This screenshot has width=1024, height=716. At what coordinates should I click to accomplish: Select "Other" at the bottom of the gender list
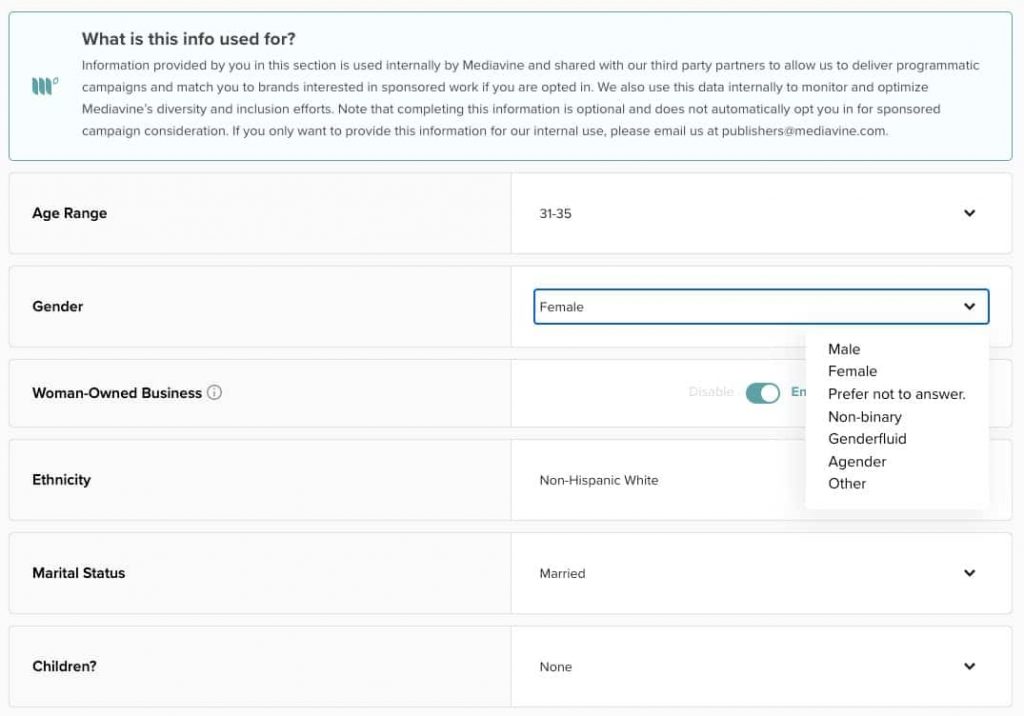pos(846,483)
